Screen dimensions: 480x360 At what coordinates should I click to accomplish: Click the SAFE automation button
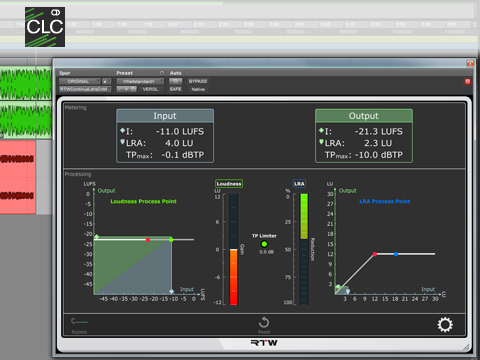[x=175, y=89]
